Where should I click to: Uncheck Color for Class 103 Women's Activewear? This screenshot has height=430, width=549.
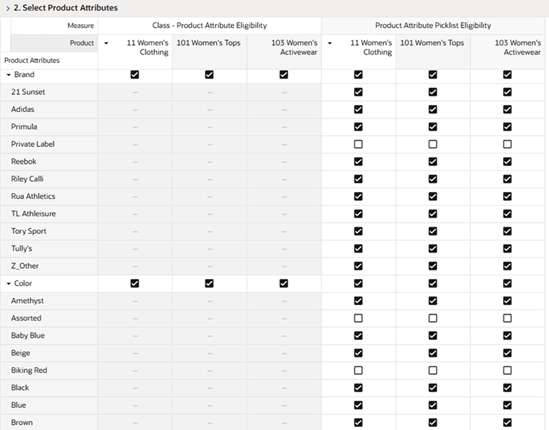[x=284, y=283]
